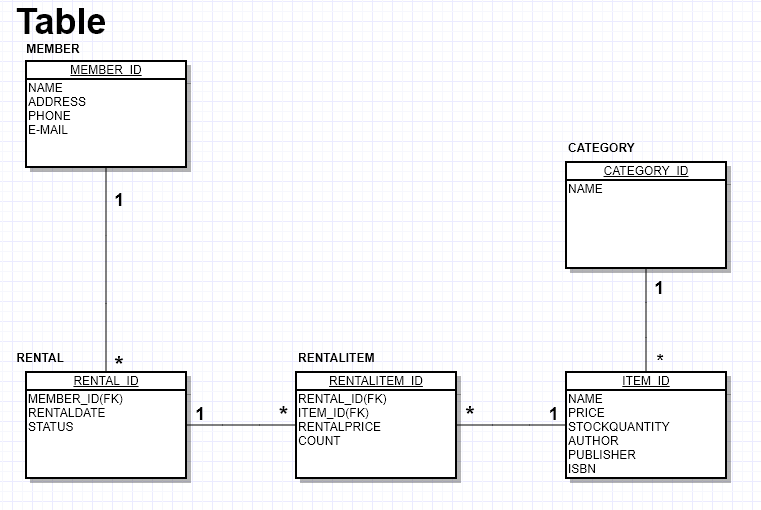Select the MEMBER-to-RENTAL relationship line

[106, 270]
